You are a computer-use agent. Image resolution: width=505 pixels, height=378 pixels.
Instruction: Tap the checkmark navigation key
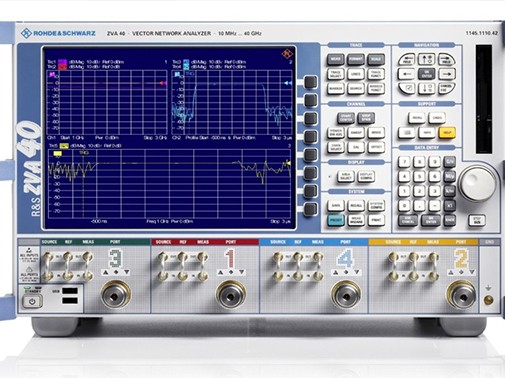click(x=407, y=88)
